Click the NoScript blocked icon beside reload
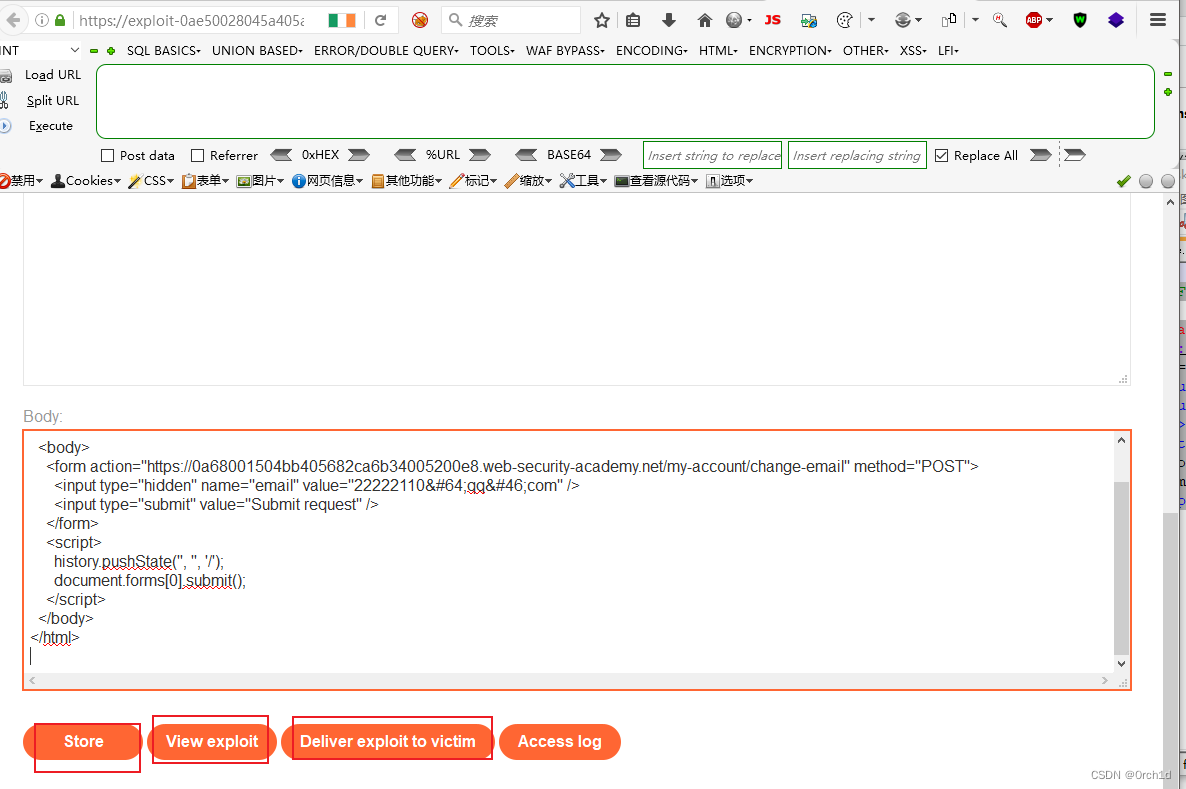The image size is (1186, 789). pyautogui.click(x=420, y=20)
